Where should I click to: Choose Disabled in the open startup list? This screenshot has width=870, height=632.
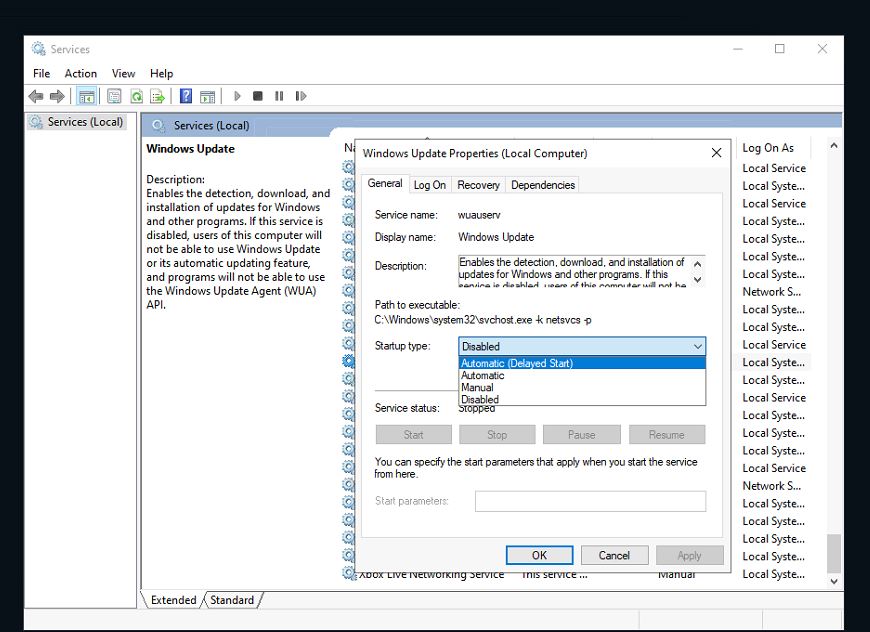tap(582, 400)
